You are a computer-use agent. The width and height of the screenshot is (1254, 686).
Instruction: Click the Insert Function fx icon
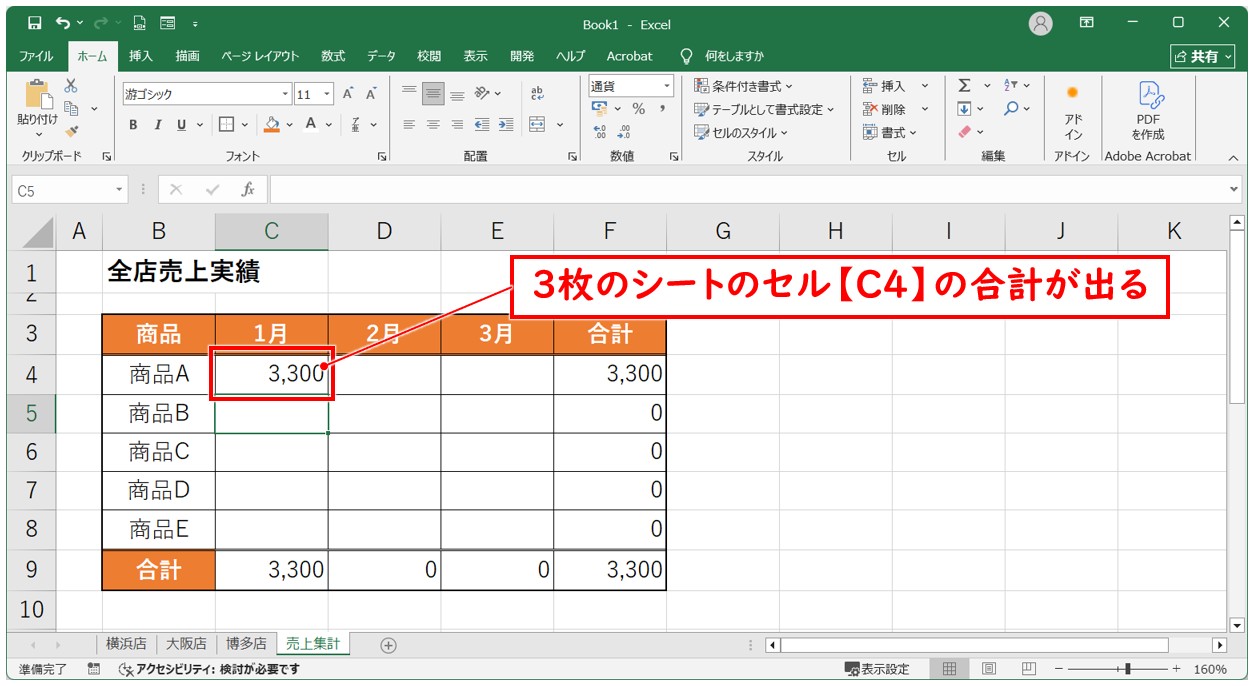(247, 189)
